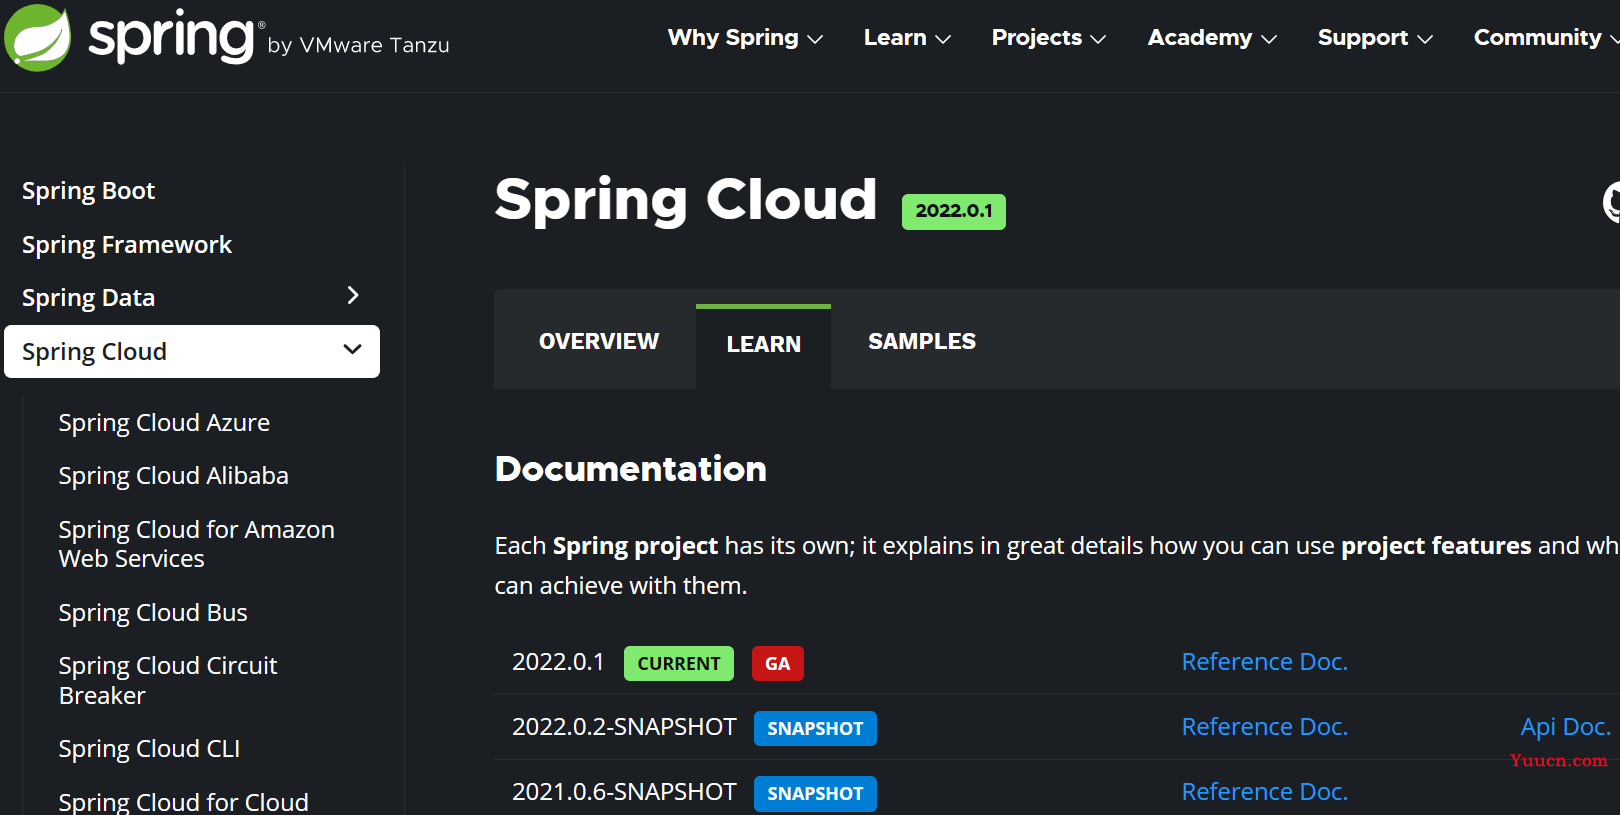The image size is (1620, 815).
Task: Click SNAPSHOT badge for 2022.0.2-SNAPSHOT
Action: [815, 729]
